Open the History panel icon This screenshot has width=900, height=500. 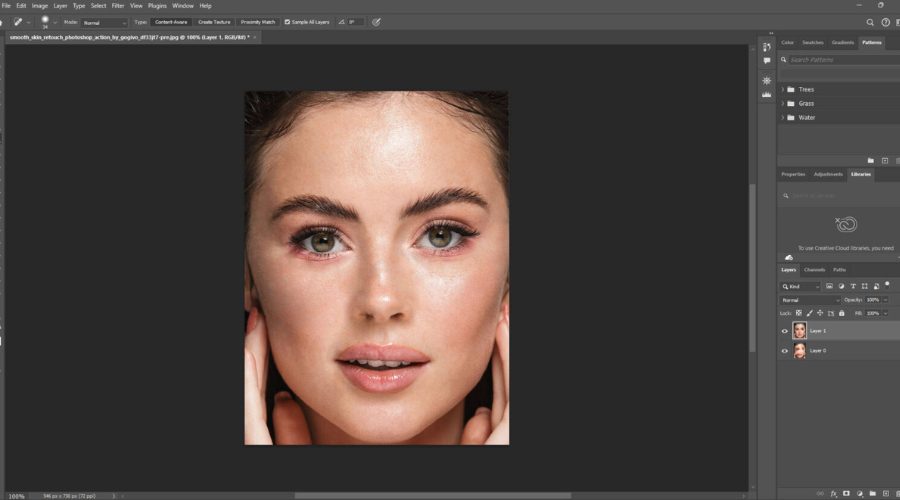tap(767, 47)
